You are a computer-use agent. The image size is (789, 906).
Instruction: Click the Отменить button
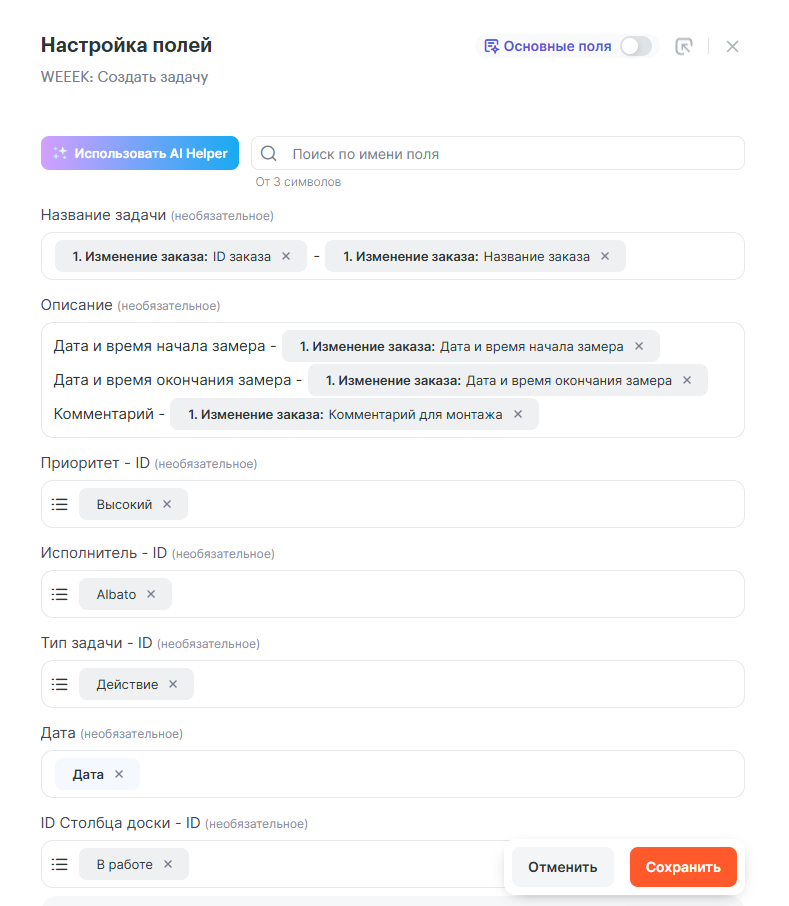563,867
